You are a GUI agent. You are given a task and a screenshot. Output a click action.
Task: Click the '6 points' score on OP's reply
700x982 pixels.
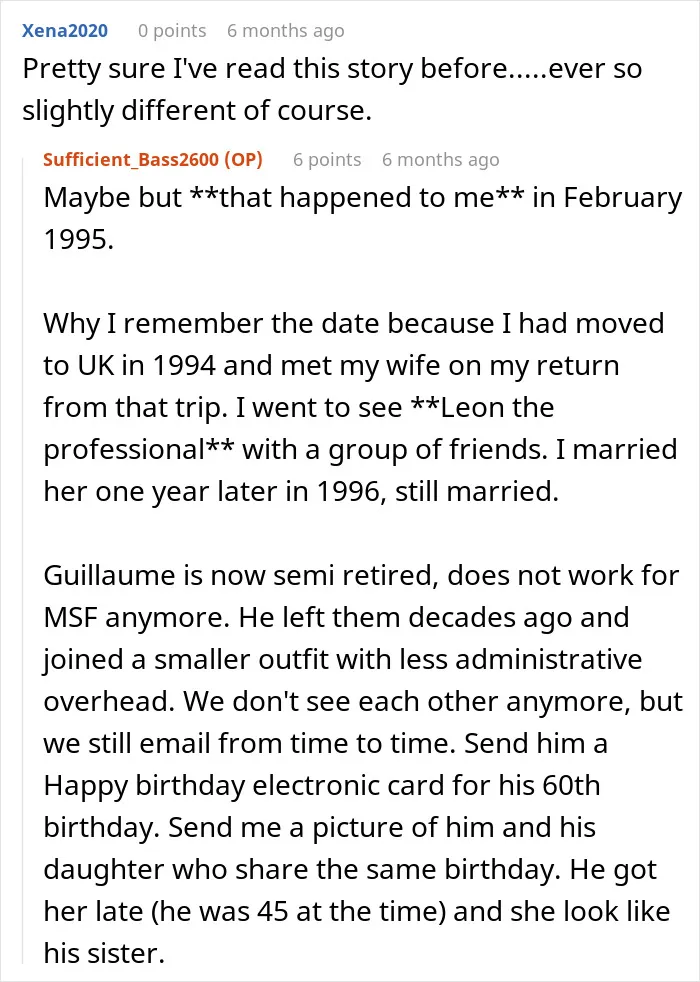327,160
